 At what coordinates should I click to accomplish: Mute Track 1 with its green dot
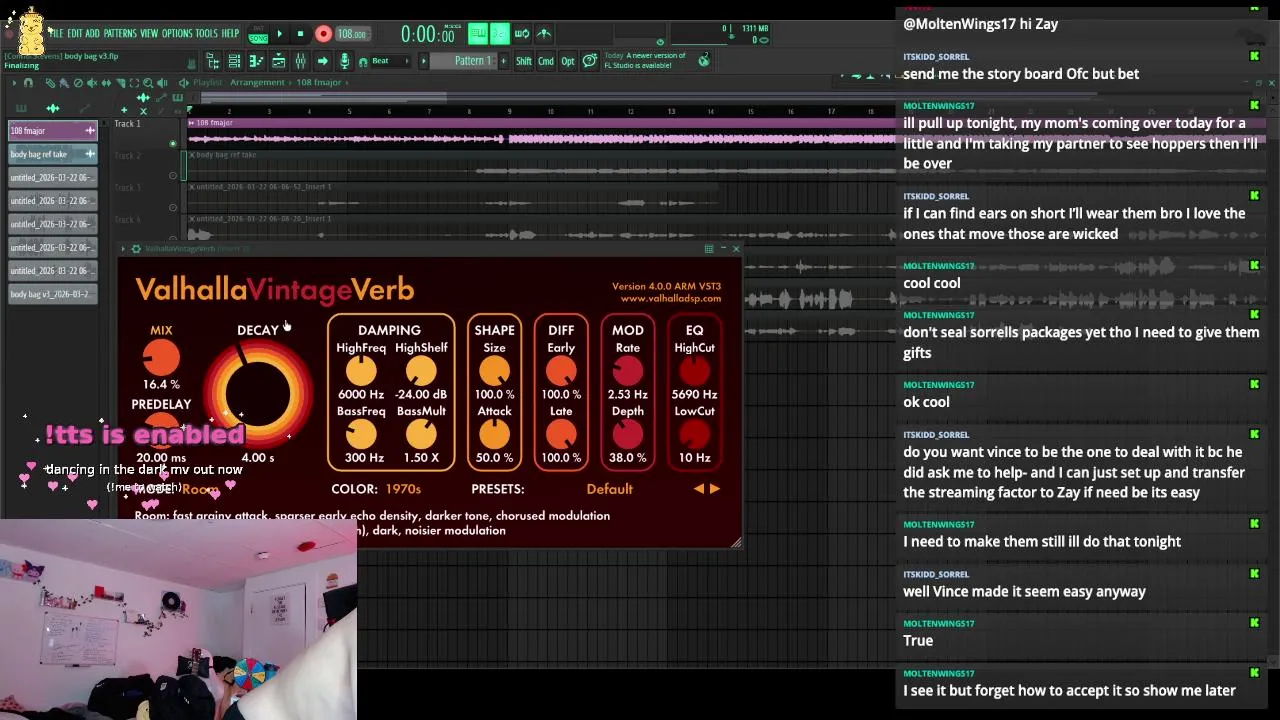pyautogui.click(x=172, y=144)
